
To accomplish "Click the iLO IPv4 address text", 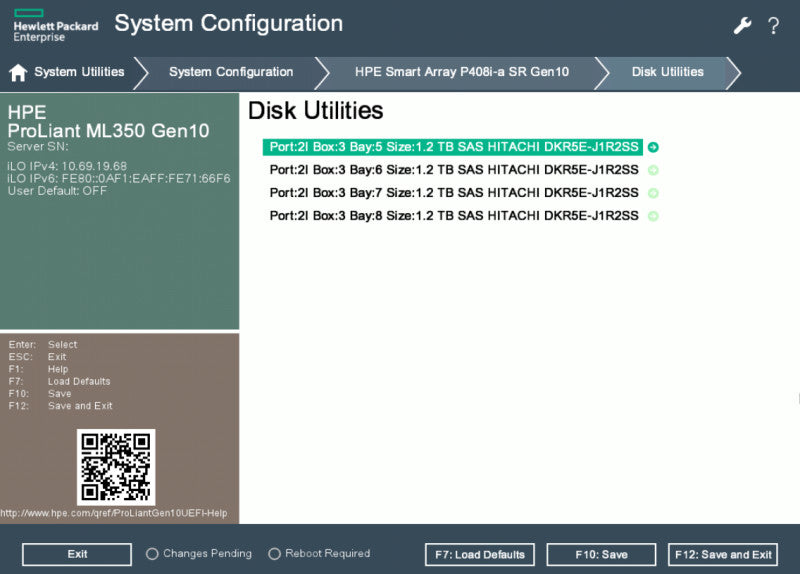I will 67,166.
